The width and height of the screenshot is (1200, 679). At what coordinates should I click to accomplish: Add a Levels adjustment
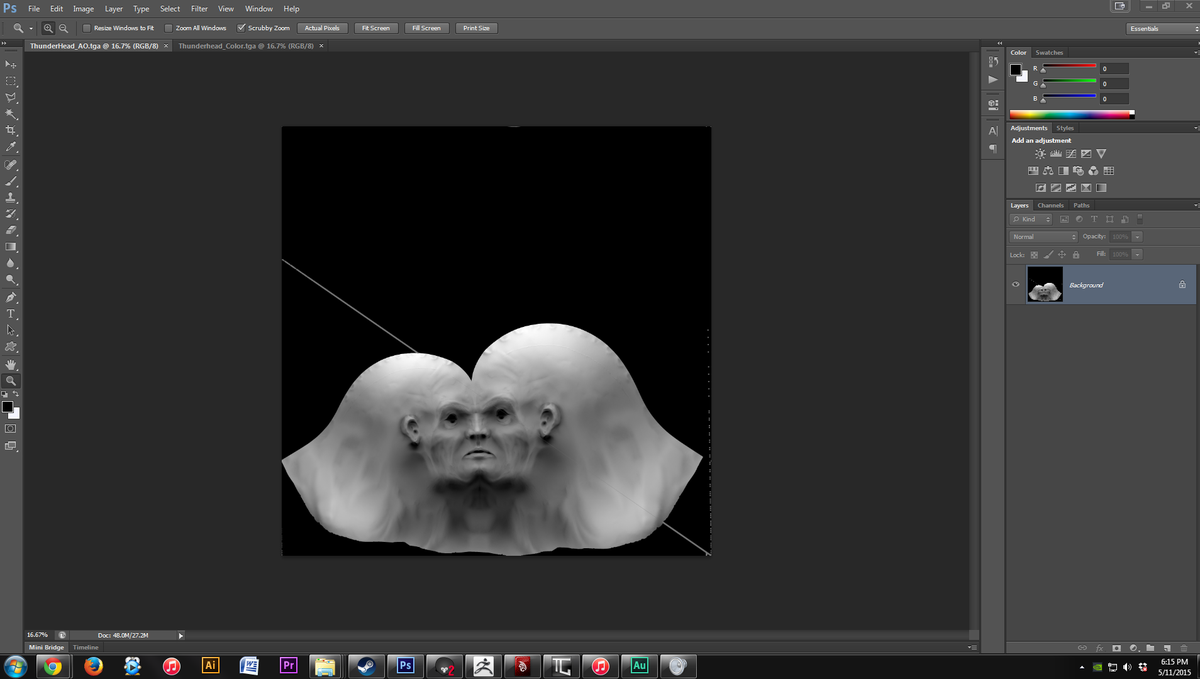[x=1055, y=154]
